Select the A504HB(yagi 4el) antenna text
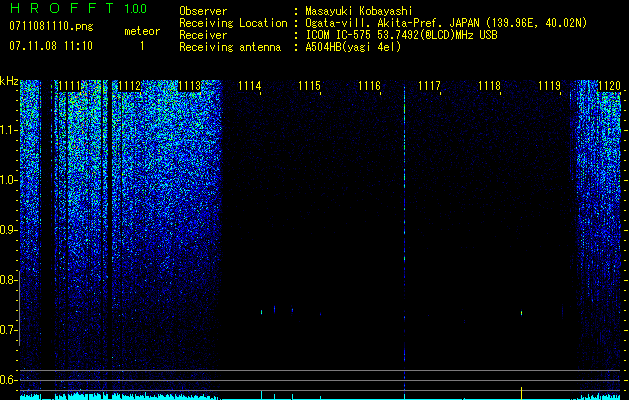 click(x=353, y=47)
